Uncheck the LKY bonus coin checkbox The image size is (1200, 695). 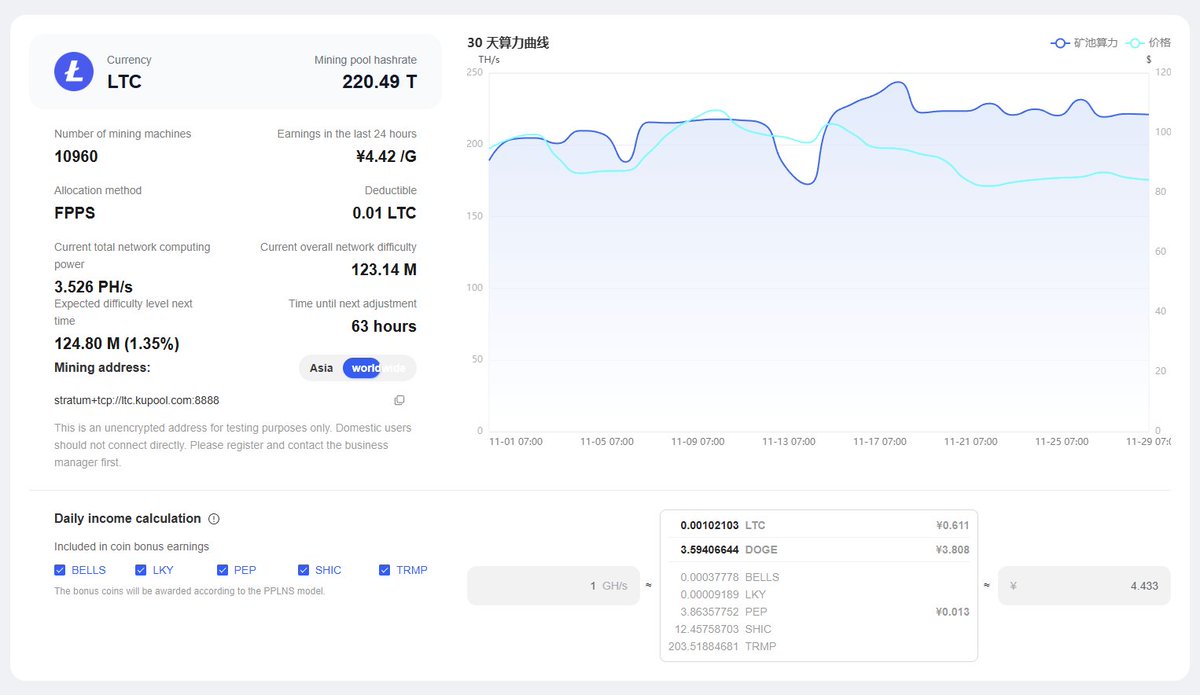point(141,570)
